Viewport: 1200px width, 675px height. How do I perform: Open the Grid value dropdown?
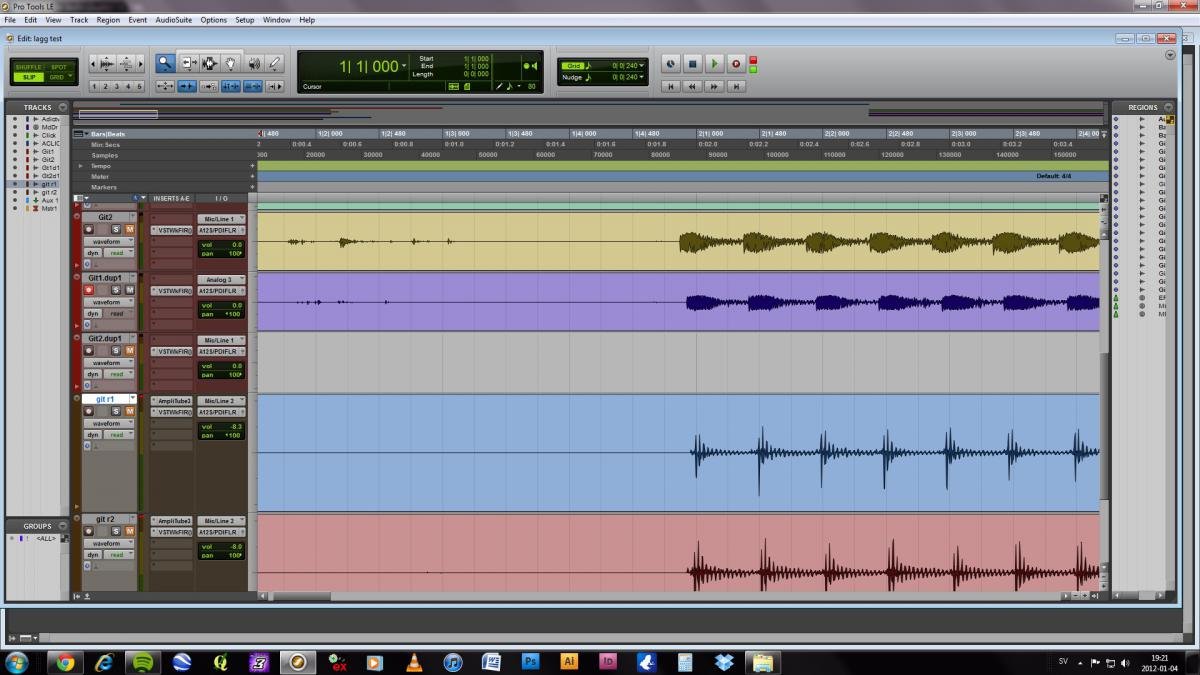coord(641,65)
